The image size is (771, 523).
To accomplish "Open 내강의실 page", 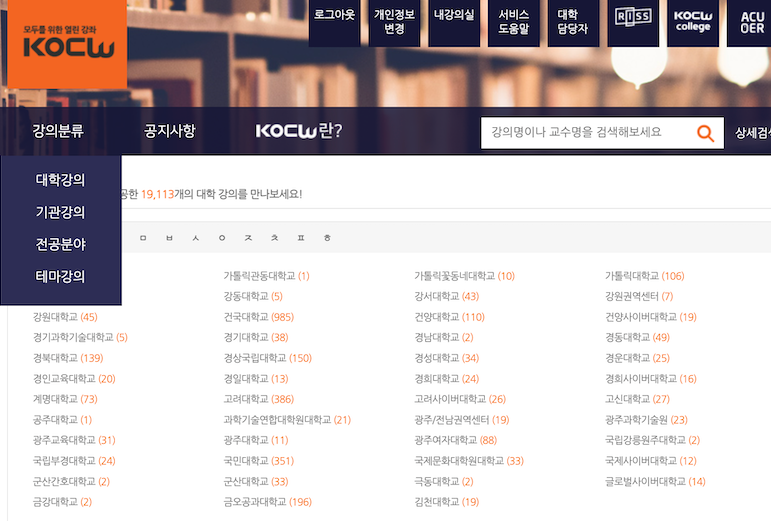I will [454, 23].
